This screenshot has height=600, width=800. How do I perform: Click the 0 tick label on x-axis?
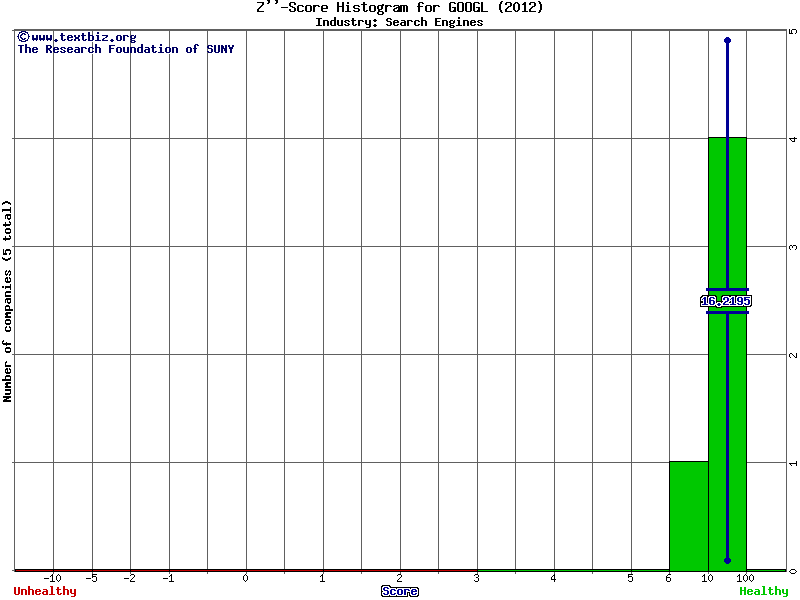(246, 578)
